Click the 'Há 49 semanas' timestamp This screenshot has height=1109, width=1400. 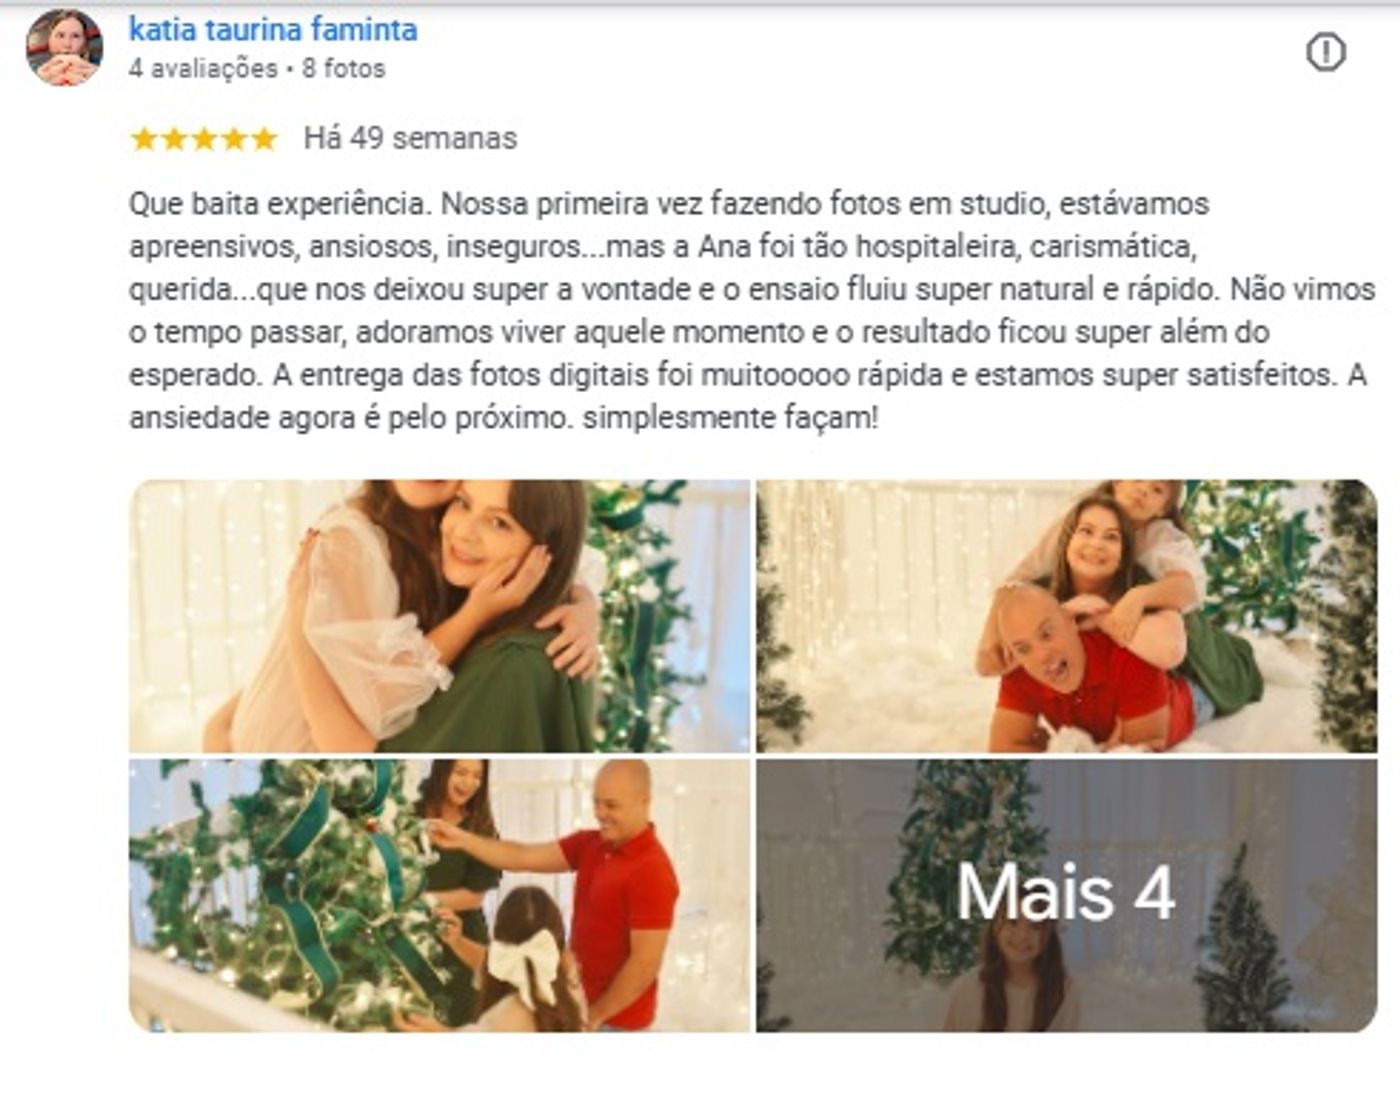point(410,138)
